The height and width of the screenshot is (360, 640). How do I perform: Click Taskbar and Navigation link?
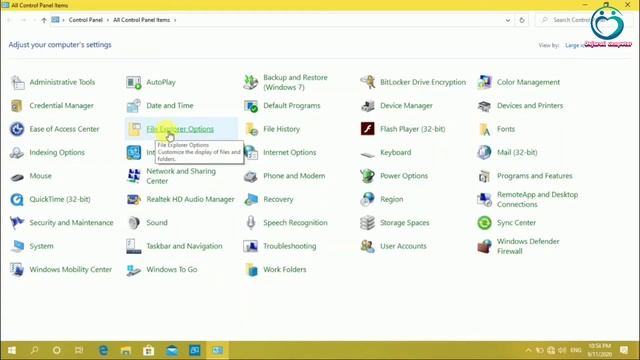pyautogui.click(x=184, y=246)
